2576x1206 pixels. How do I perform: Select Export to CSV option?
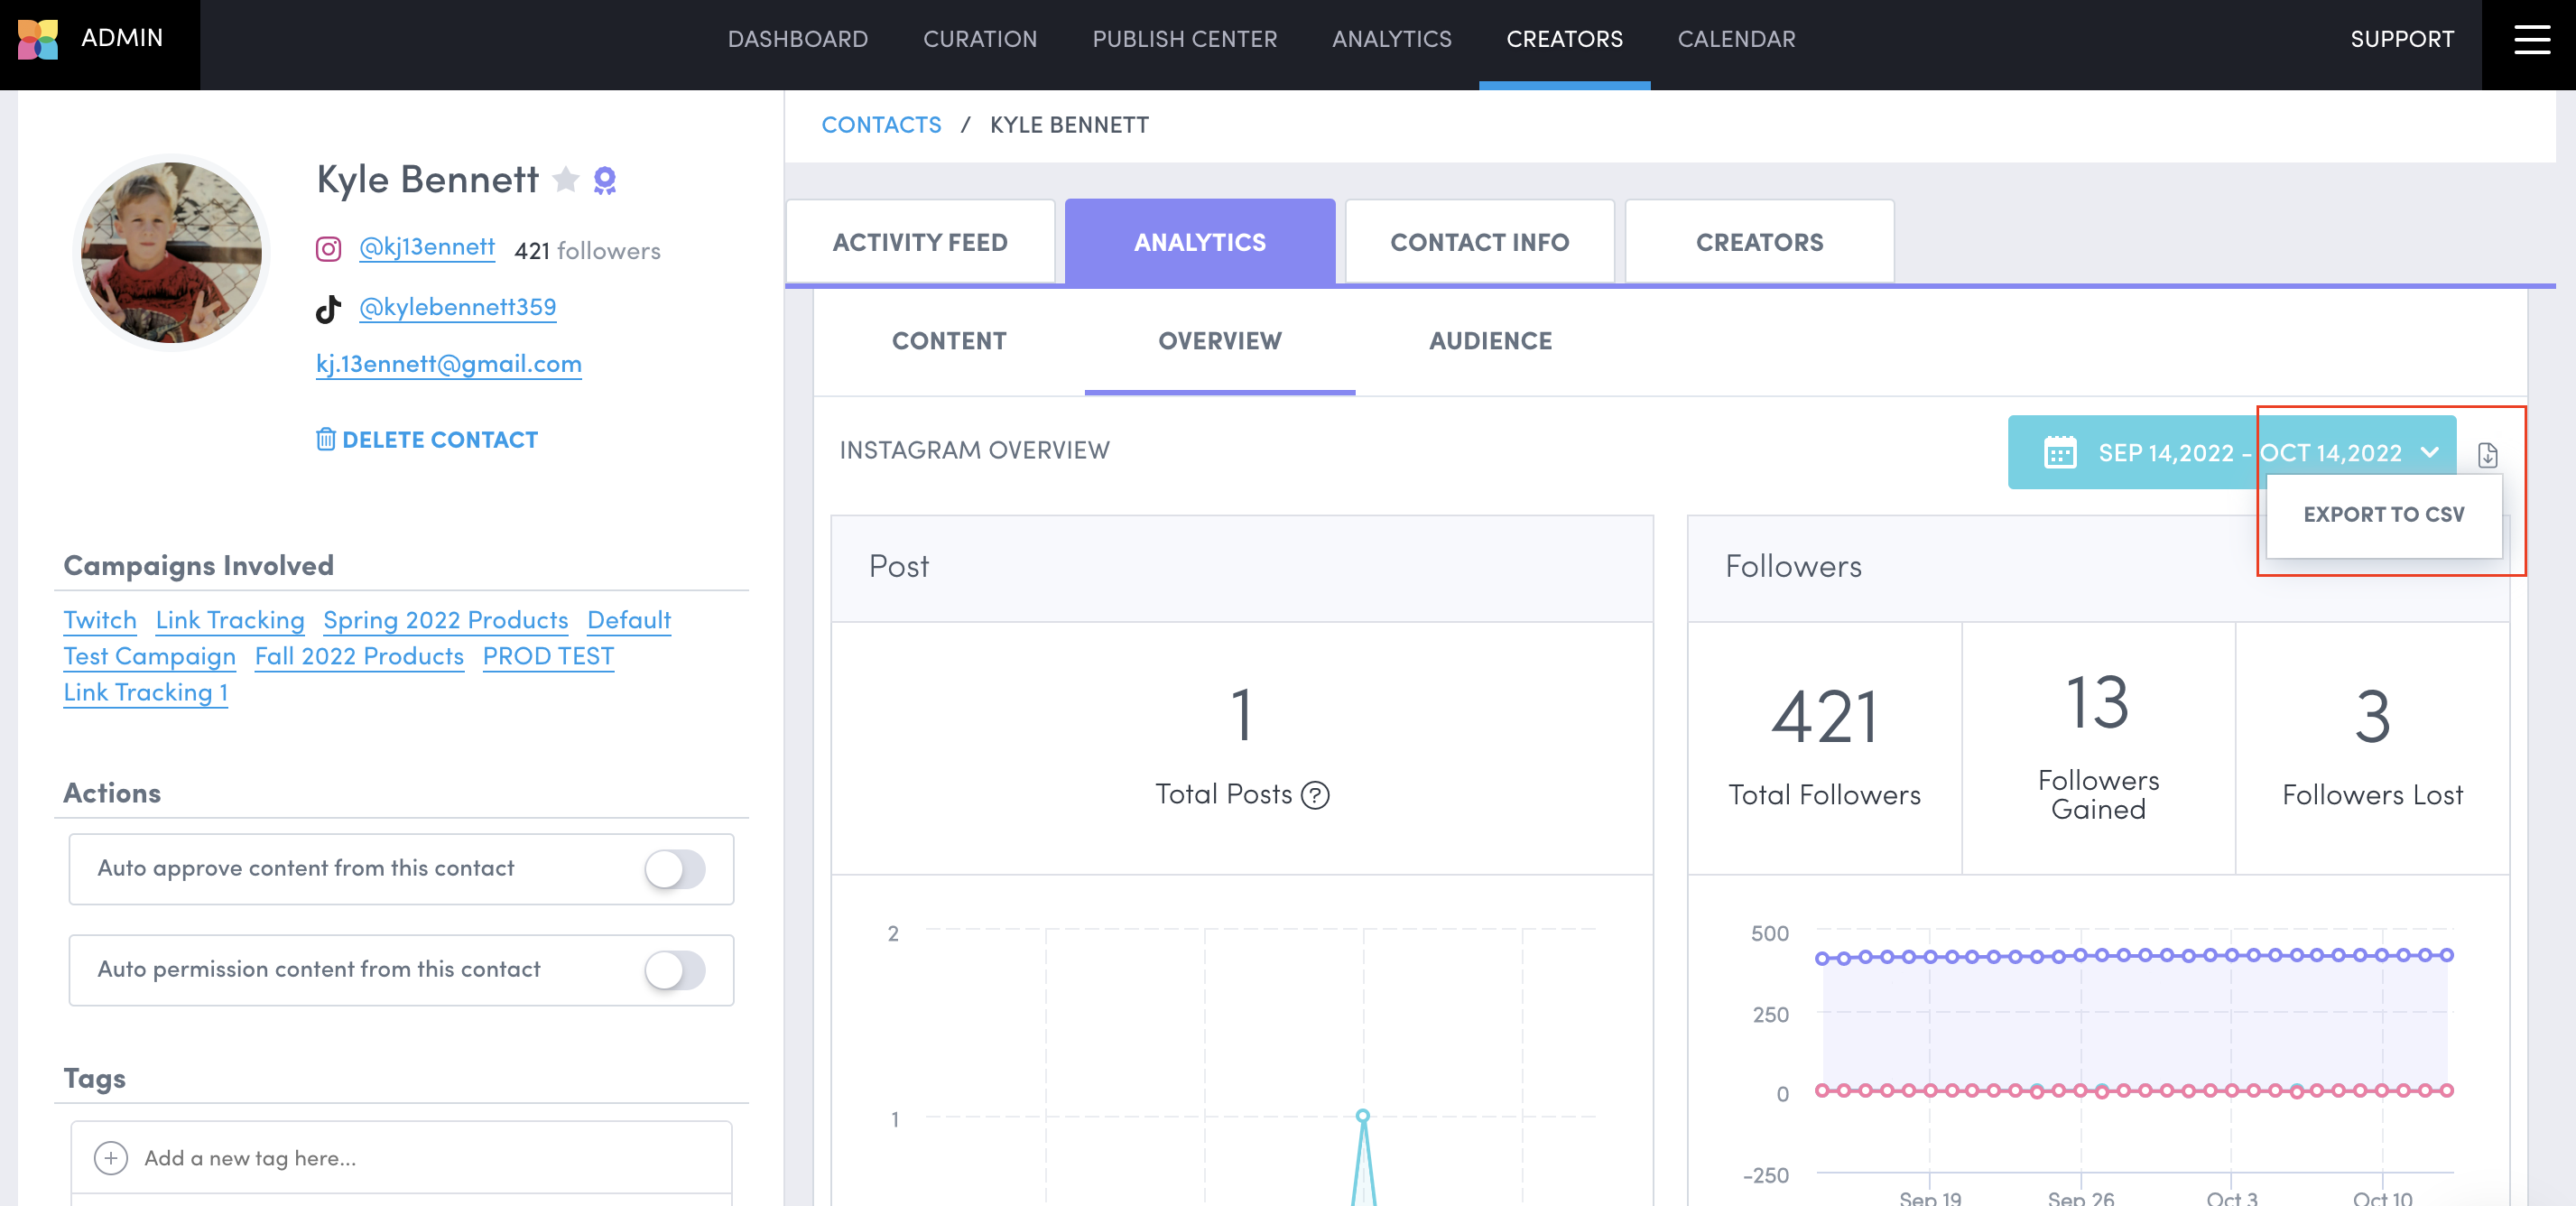click(2383, 515)
